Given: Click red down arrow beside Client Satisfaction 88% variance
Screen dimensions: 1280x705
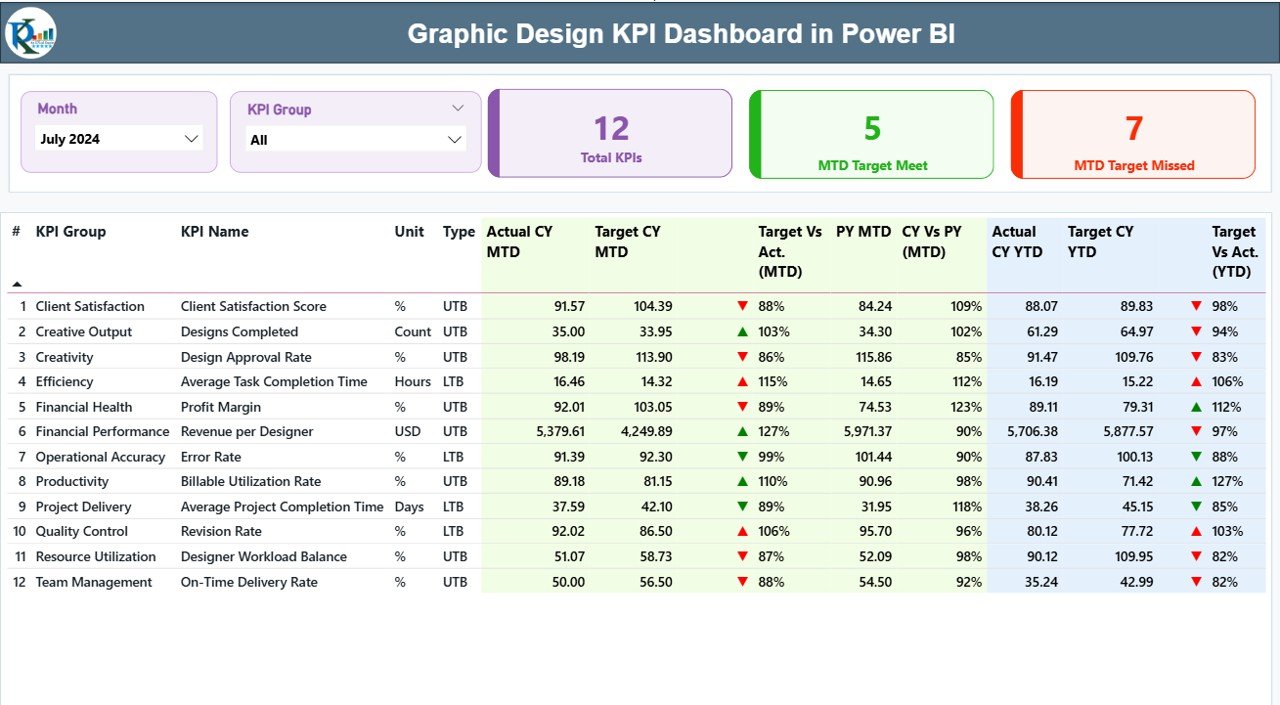Looking at the screenshot, I should [x=741, y=306].
